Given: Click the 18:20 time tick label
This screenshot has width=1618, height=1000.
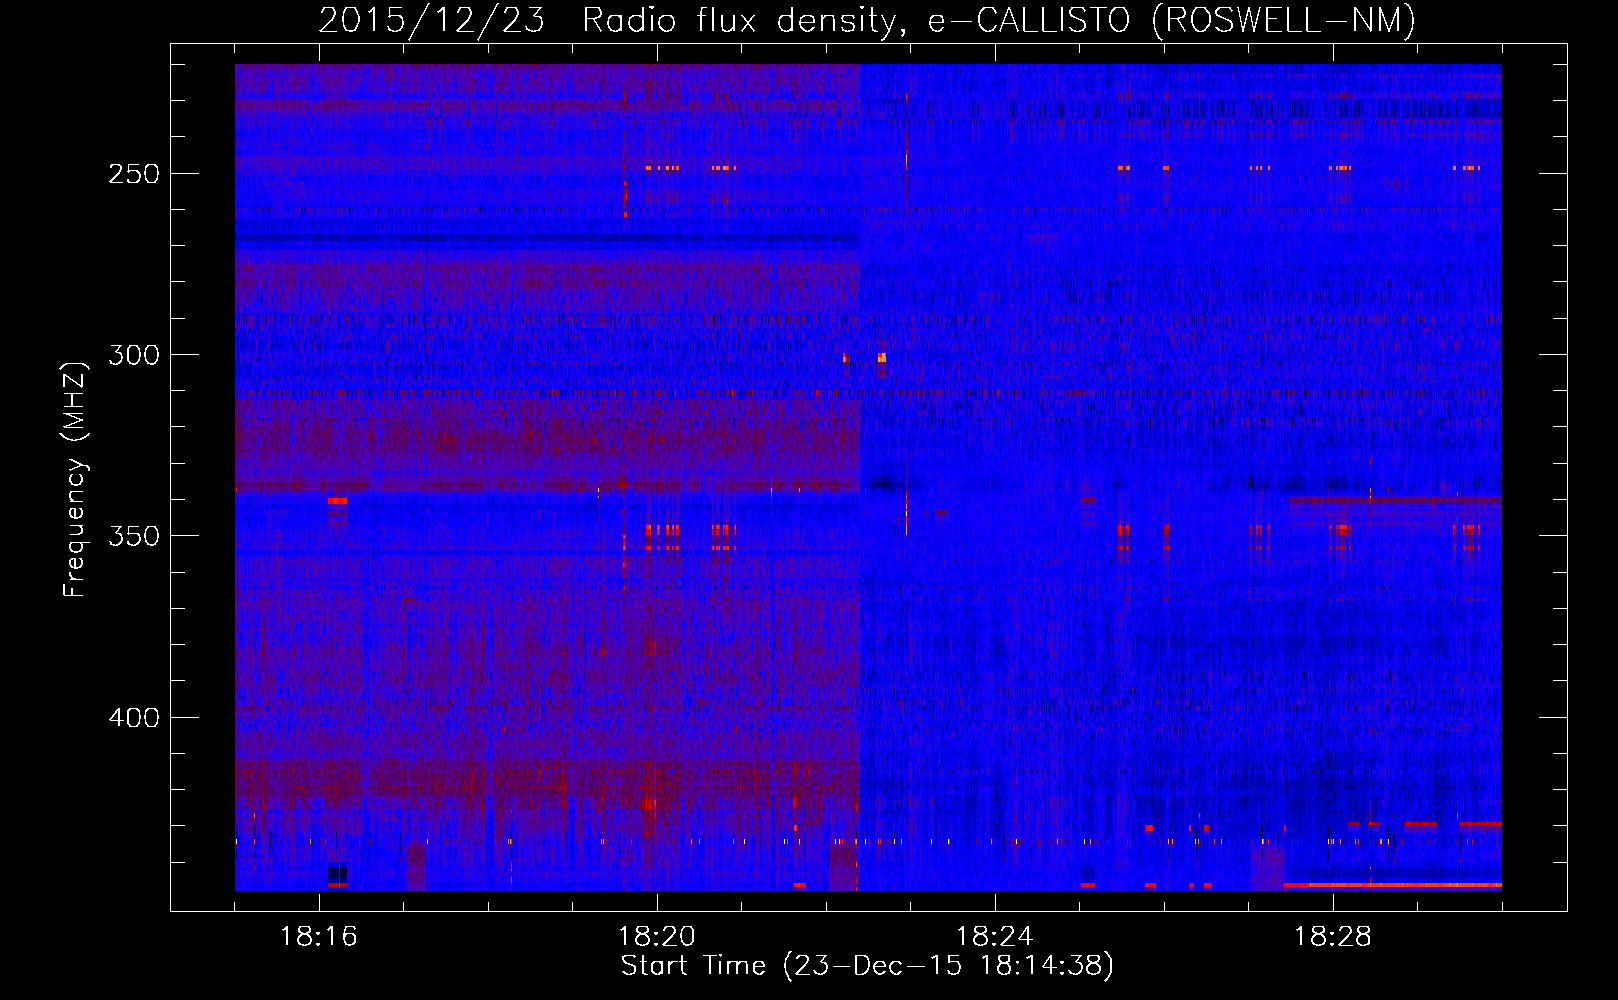Looking at the screenshot, I should pos(657,937).
